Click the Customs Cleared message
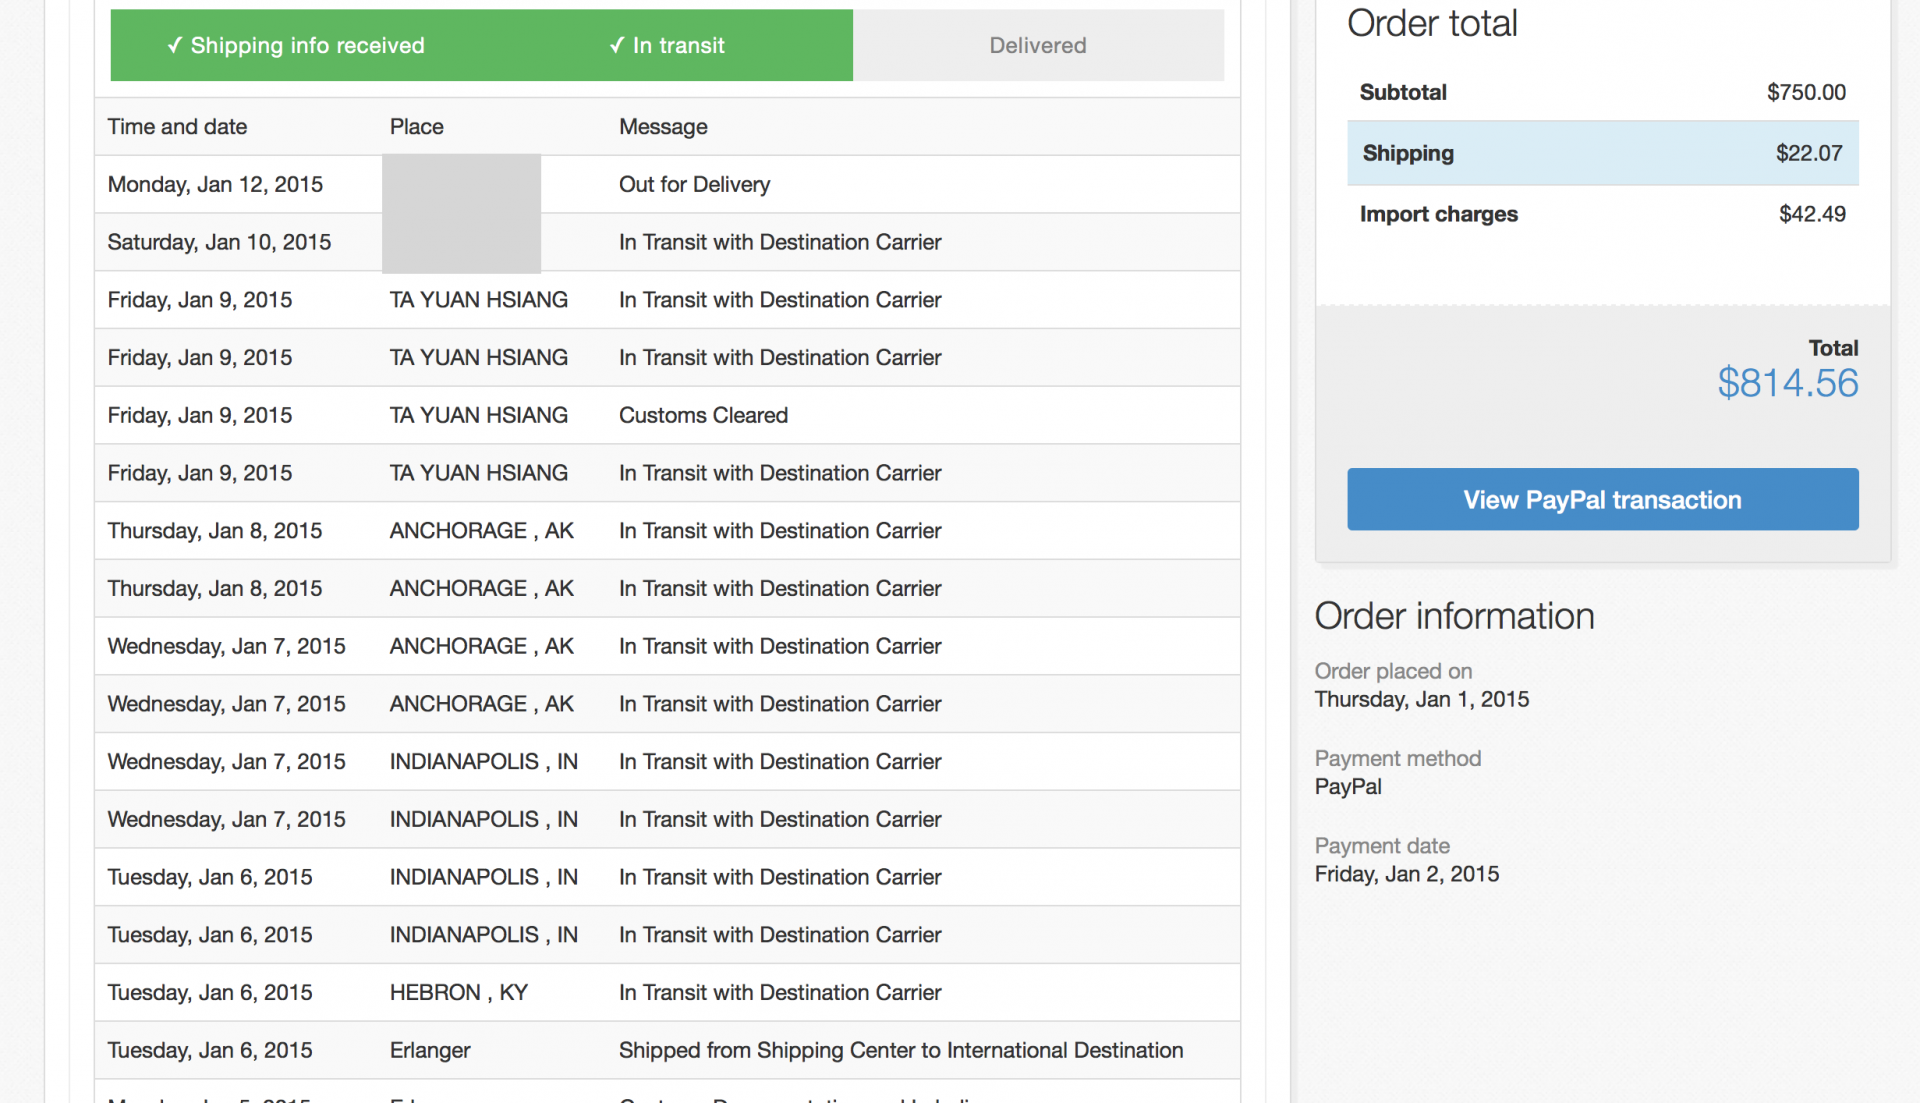This screenshot has width=1920, height=1103. [x=703, y=415]
